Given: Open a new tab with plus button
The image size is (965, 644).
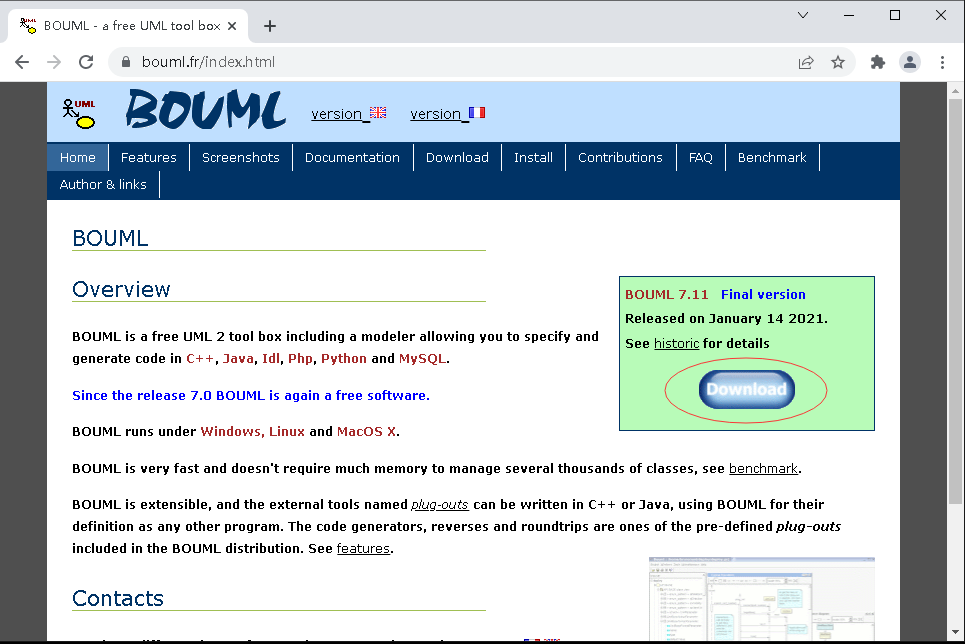Looking at the screenshot, I should pyautogui.click(x=270, y=26).
